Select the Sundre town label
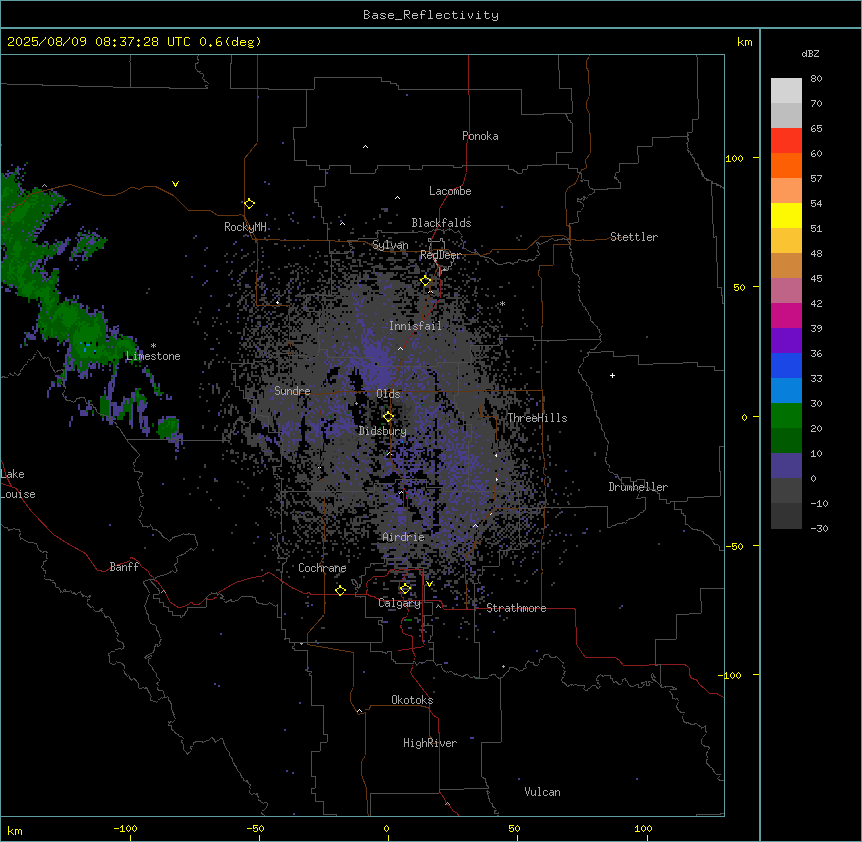 (x=292, y=391)
